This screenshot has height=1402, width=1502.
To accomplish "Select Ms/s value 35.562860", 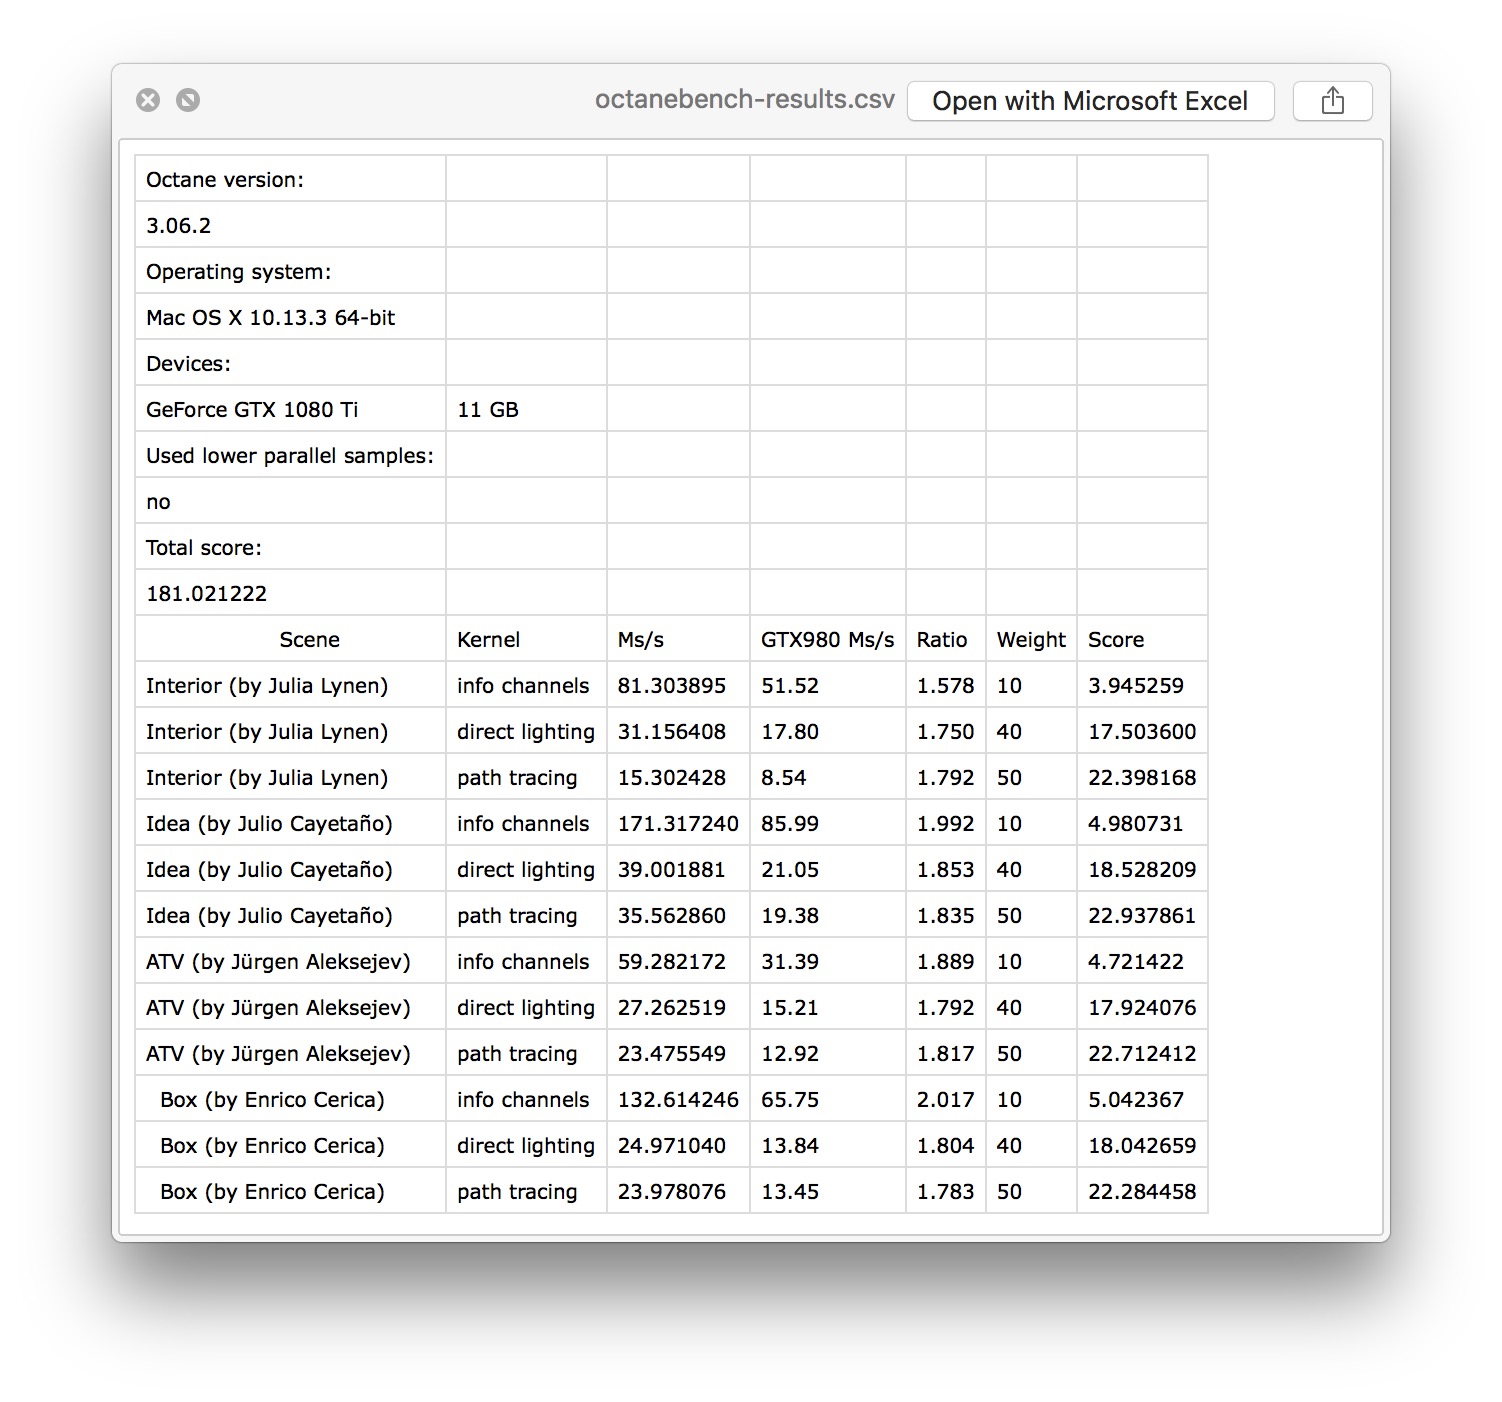I will coord(678,915).
